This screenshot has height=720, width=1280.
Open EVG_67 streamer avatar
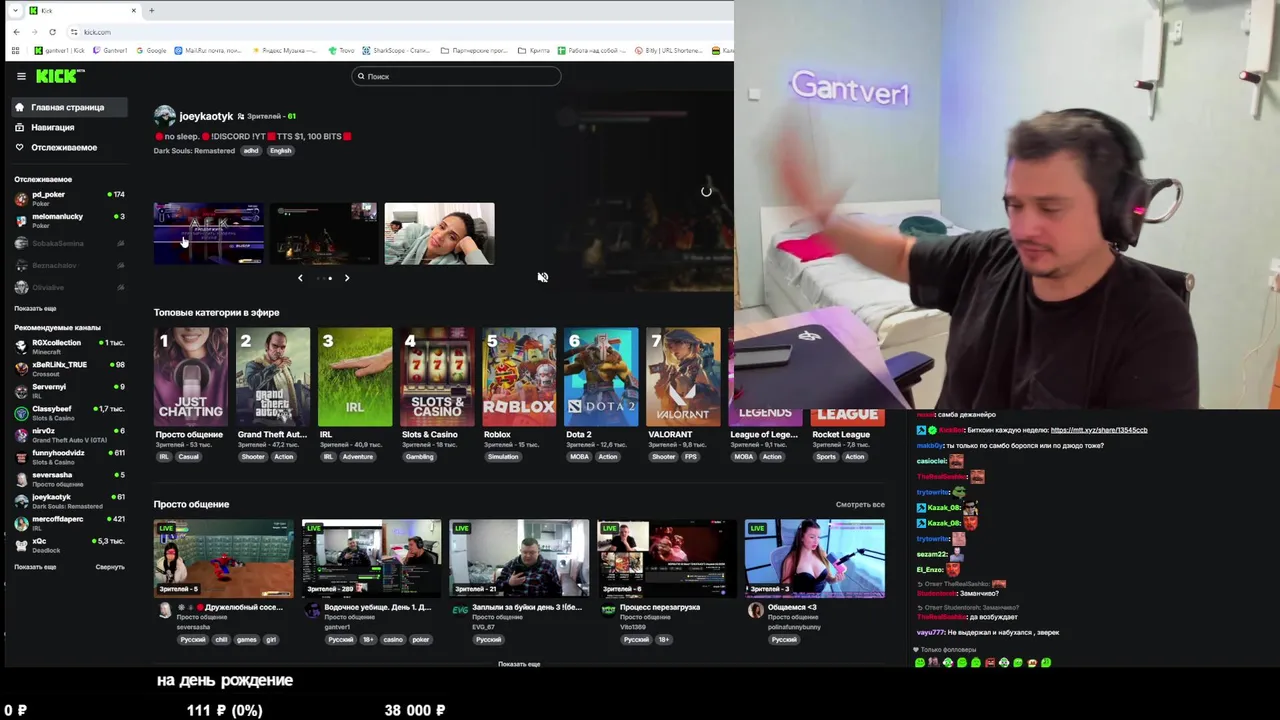point(460,610)
